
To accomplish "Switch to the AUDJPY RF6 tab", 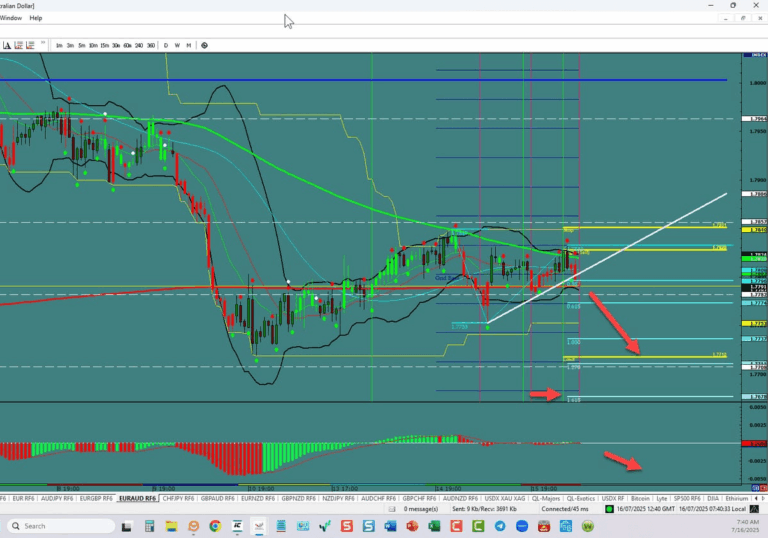I will [57, 498].
